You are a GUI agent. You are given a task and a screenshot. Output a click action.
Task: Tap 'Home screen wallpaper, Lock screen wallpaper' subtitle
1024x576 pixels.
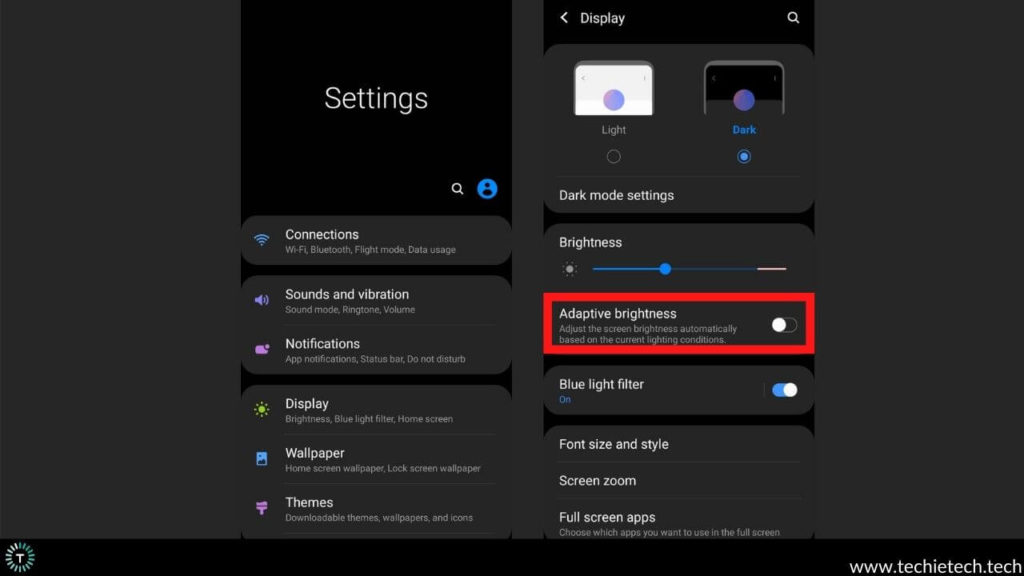[x=383, y=468]
